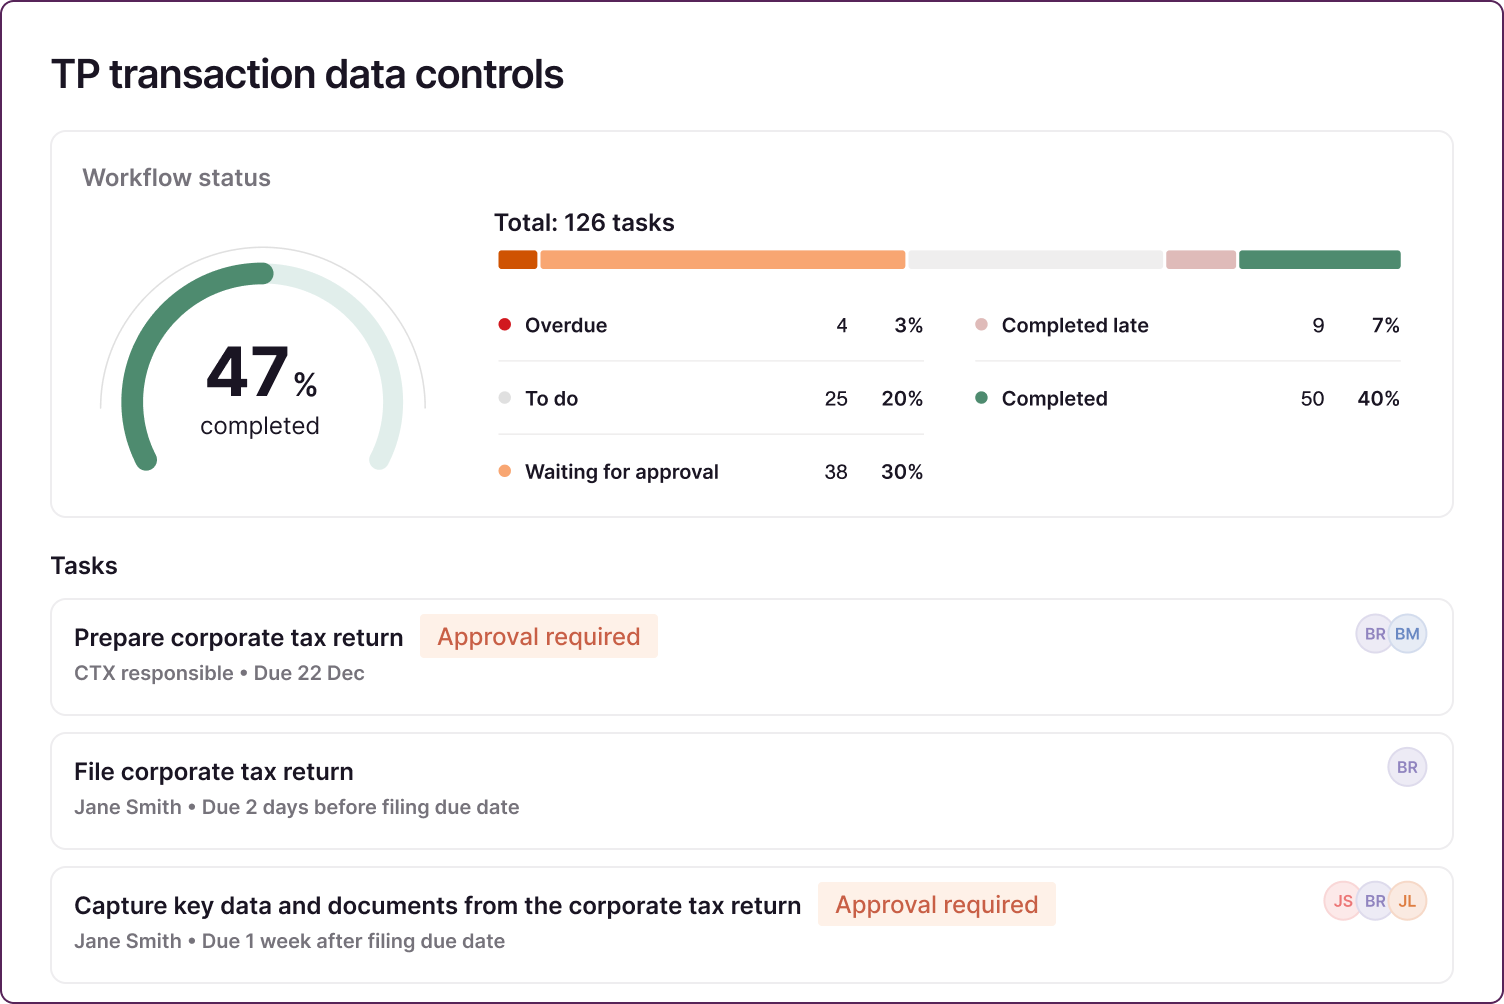The height and width of the screenshot is (1004, 1504).
Task: Toggle the Completed late legend filter
Action: pos(1075,325)
